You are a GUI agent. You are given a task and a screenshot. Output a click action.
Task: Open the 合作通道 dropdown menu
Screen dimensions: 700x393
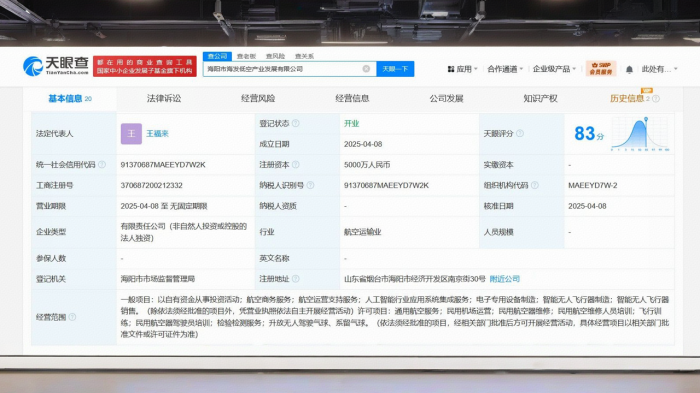[x=505, y=69]
